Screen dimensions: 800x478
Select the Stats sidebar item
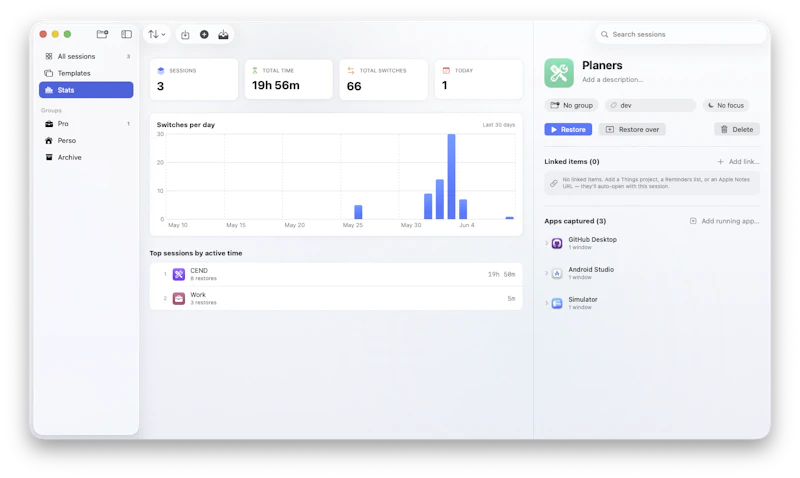pos(86,90)
